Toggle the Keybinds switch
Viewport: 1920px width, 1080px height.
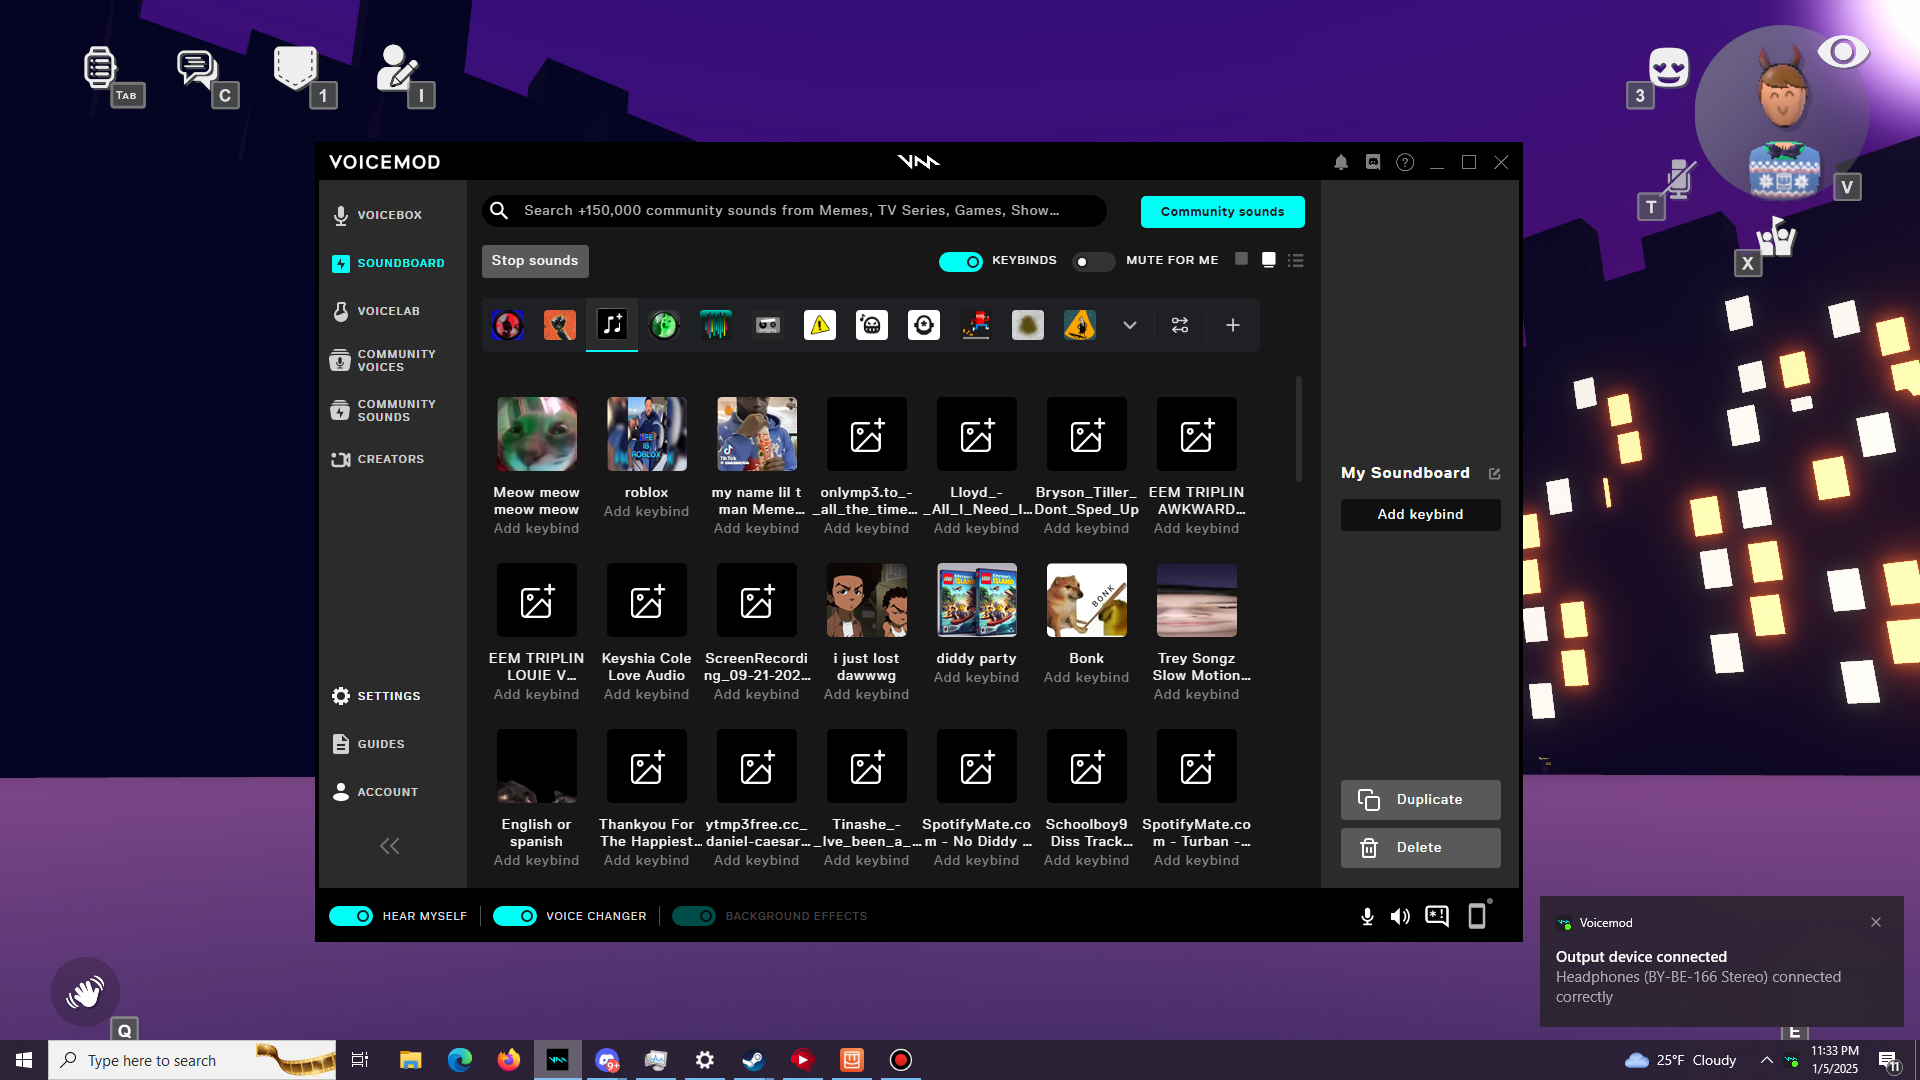pyautogui.click(x=960, y=261)
